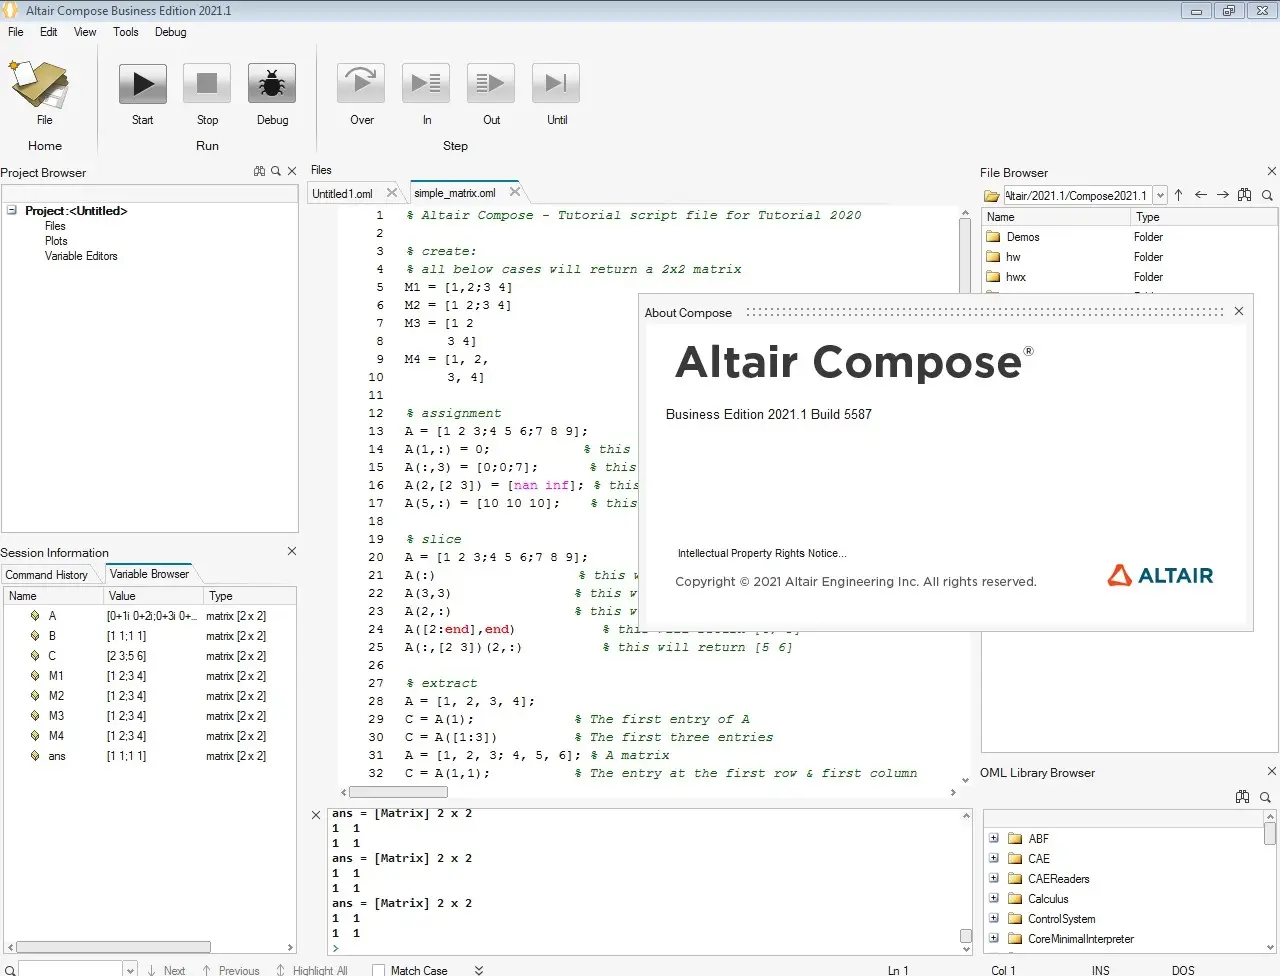This screenshot has width=1280, height=976.
Task: Go forward in File Browser navigation
Action: tap(1222, 195)
